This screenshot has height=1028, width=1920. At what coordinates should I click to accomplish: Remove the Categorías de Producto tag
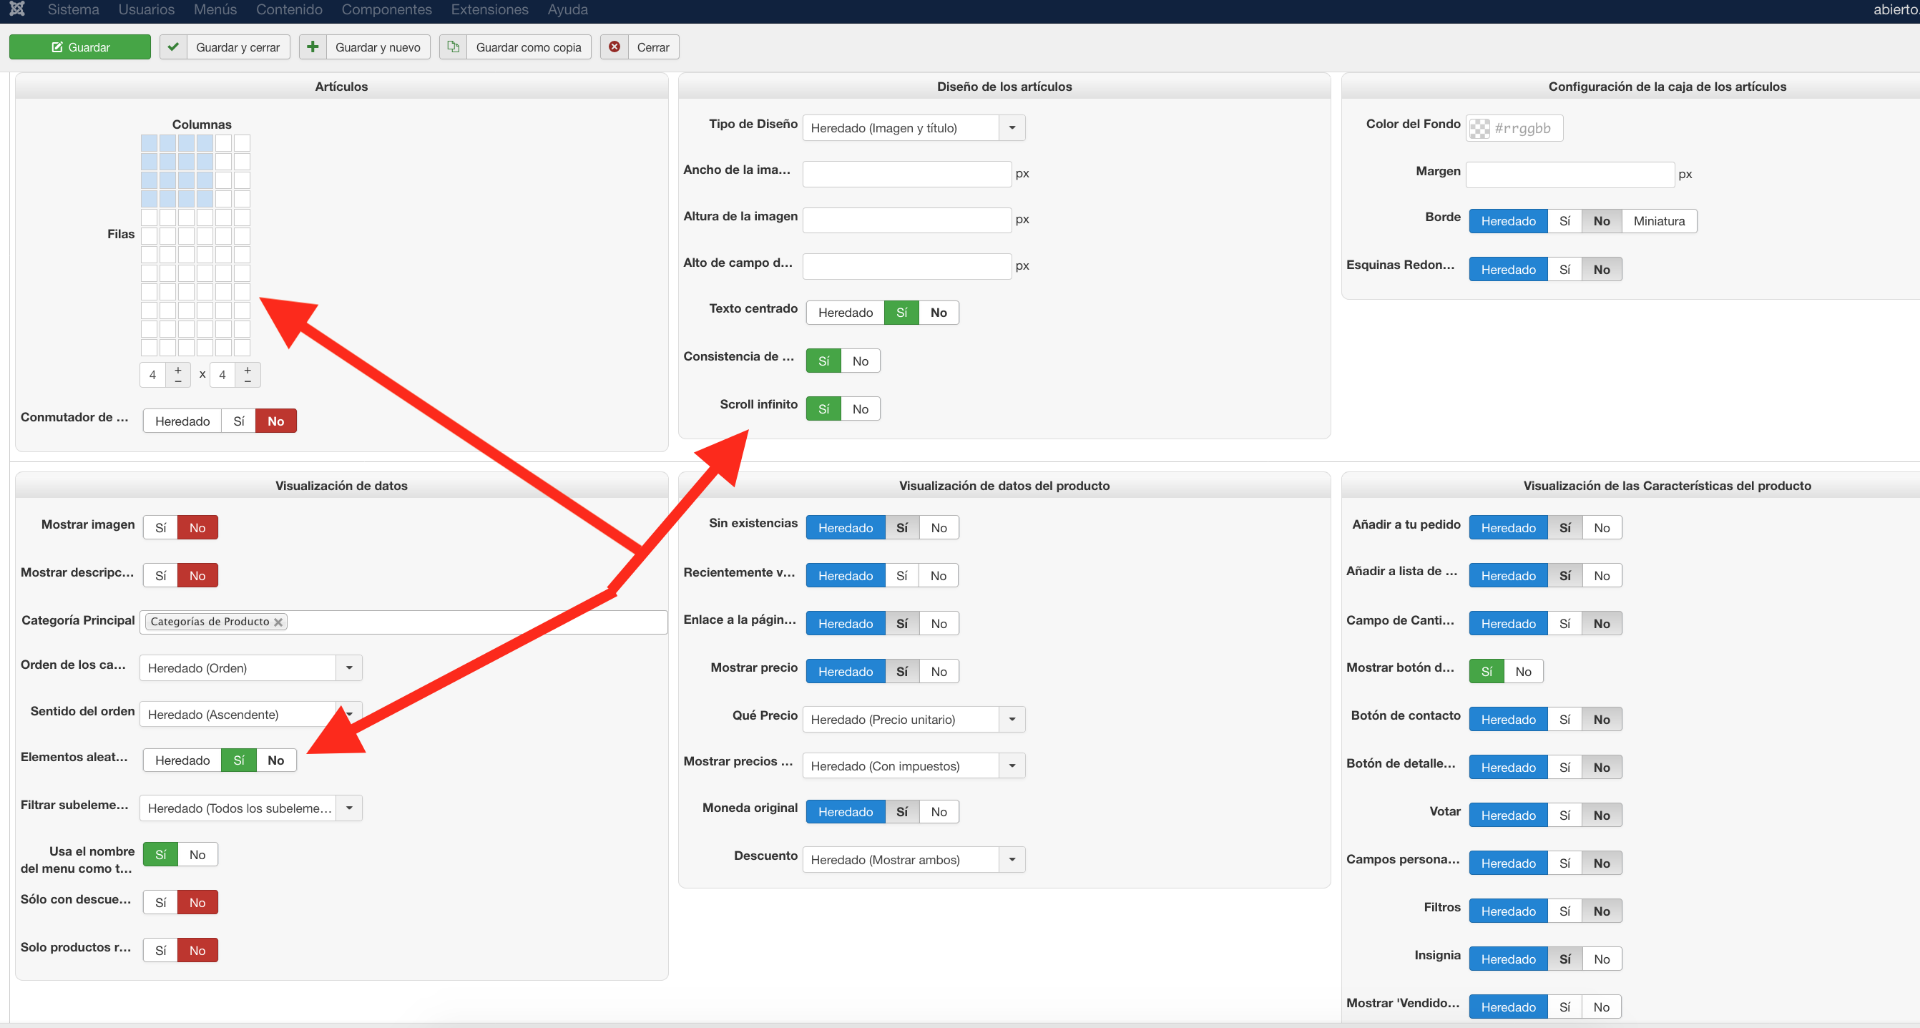[279, 622]
